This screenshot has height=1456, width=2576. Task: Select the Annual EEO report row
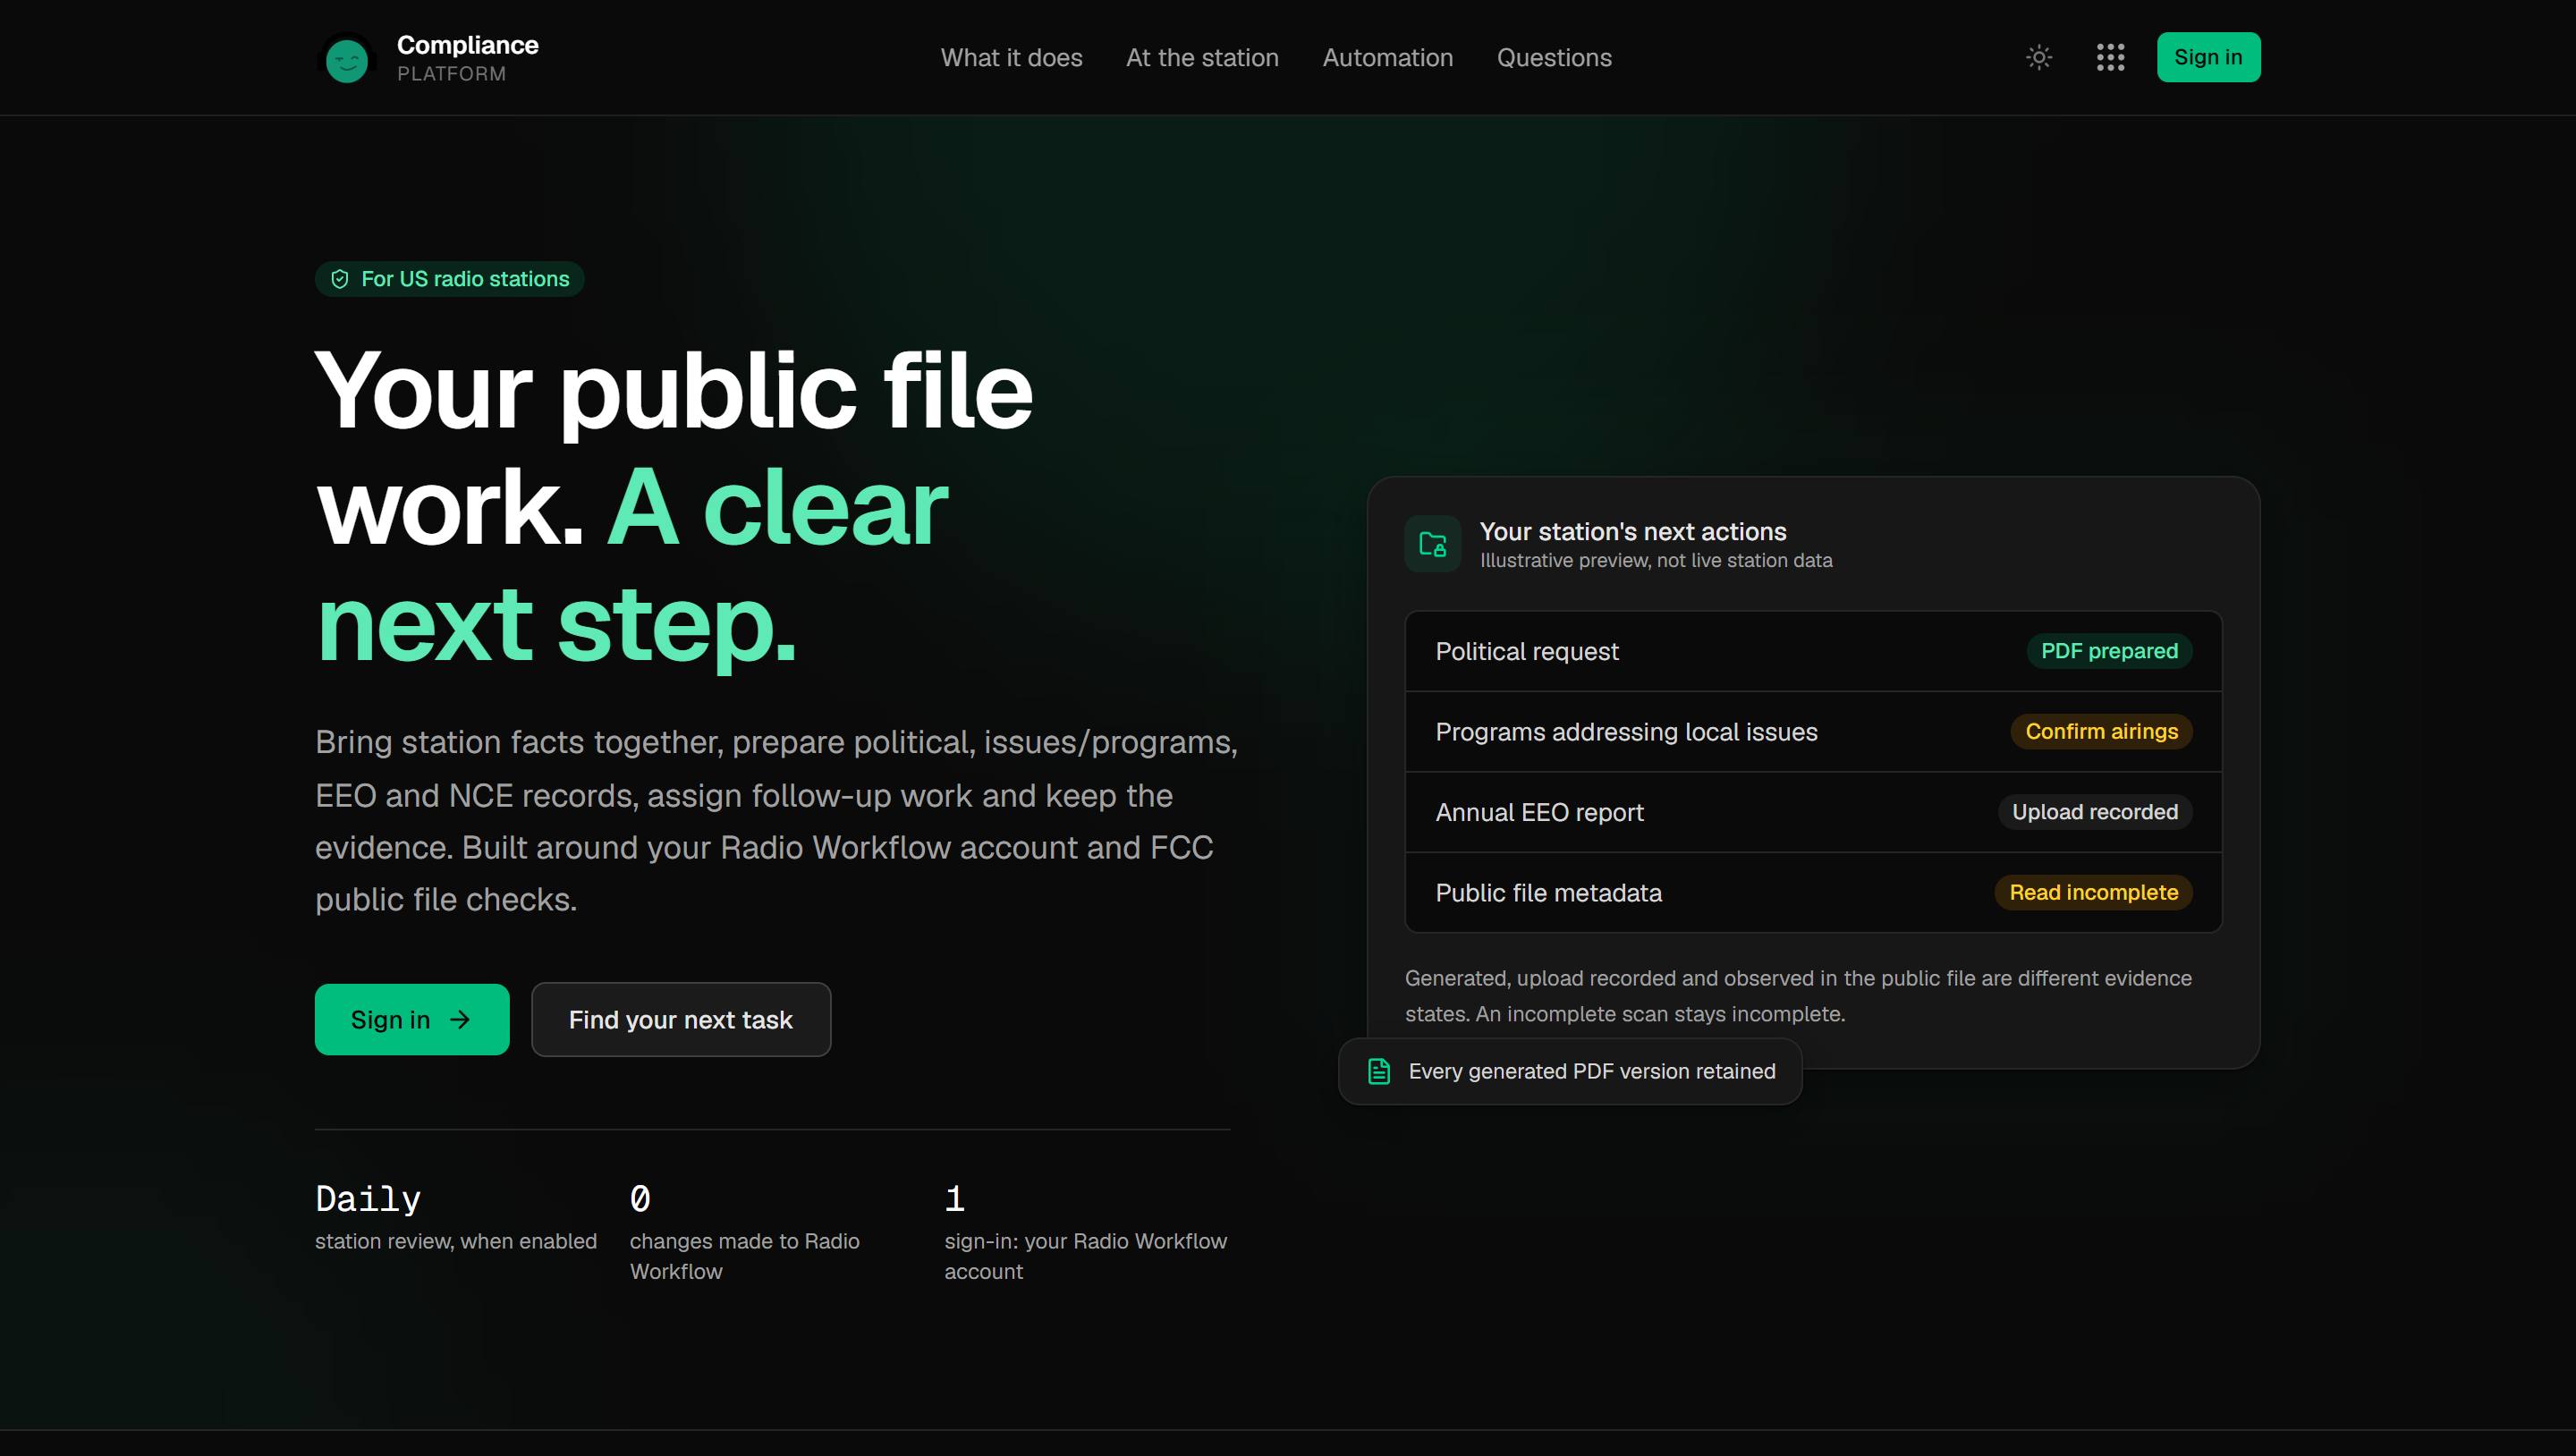tap(1813, 812)
